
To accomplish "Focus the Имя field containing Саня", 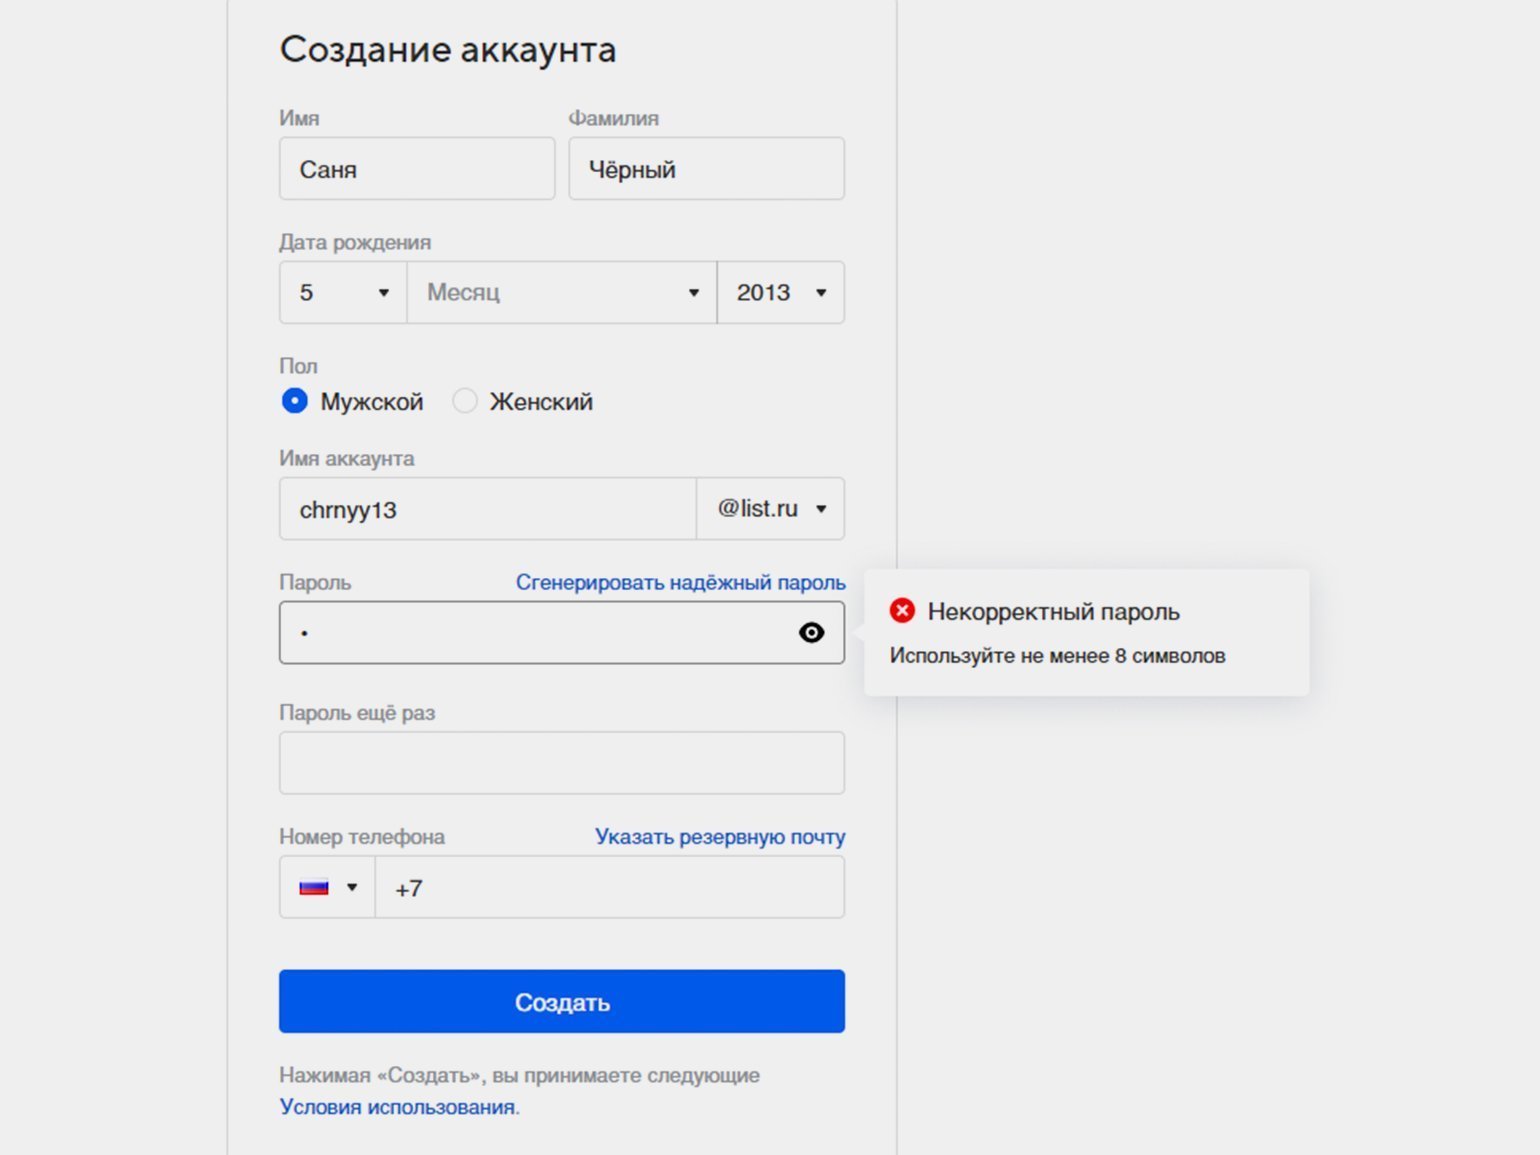I will pyautogui.click(x=417, y=169).
